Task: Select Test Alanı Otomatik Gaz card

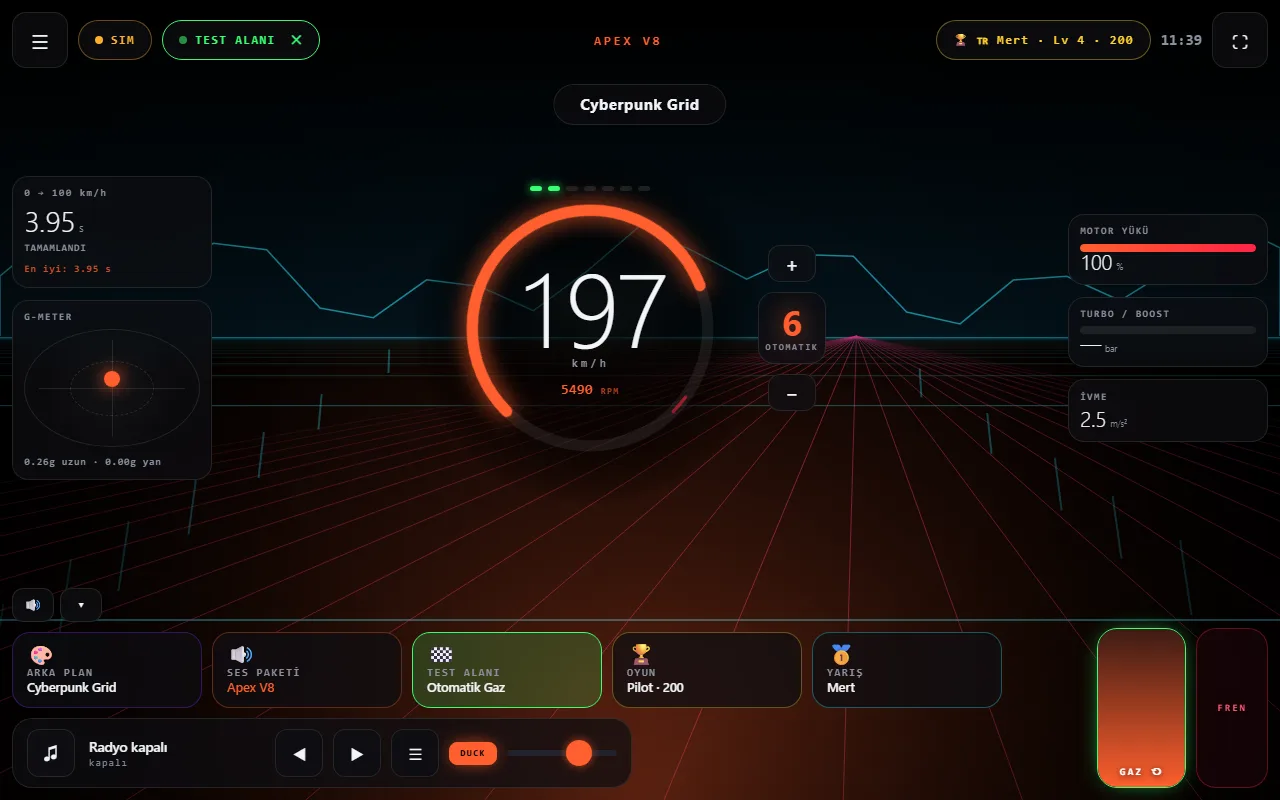Action: pyautogui.click(x=507, y=670)
